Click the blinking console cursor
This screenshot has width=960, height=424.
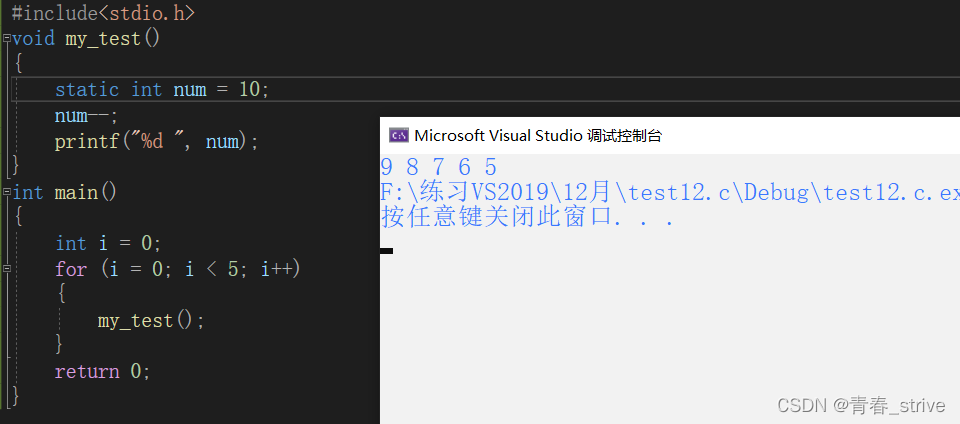coord(386,251)
